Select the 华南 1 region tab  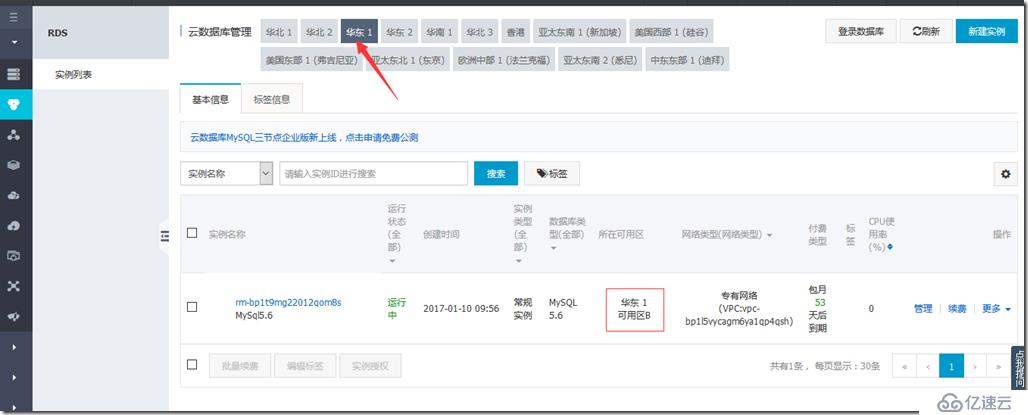pyautogui.click(x=439, y=31)
